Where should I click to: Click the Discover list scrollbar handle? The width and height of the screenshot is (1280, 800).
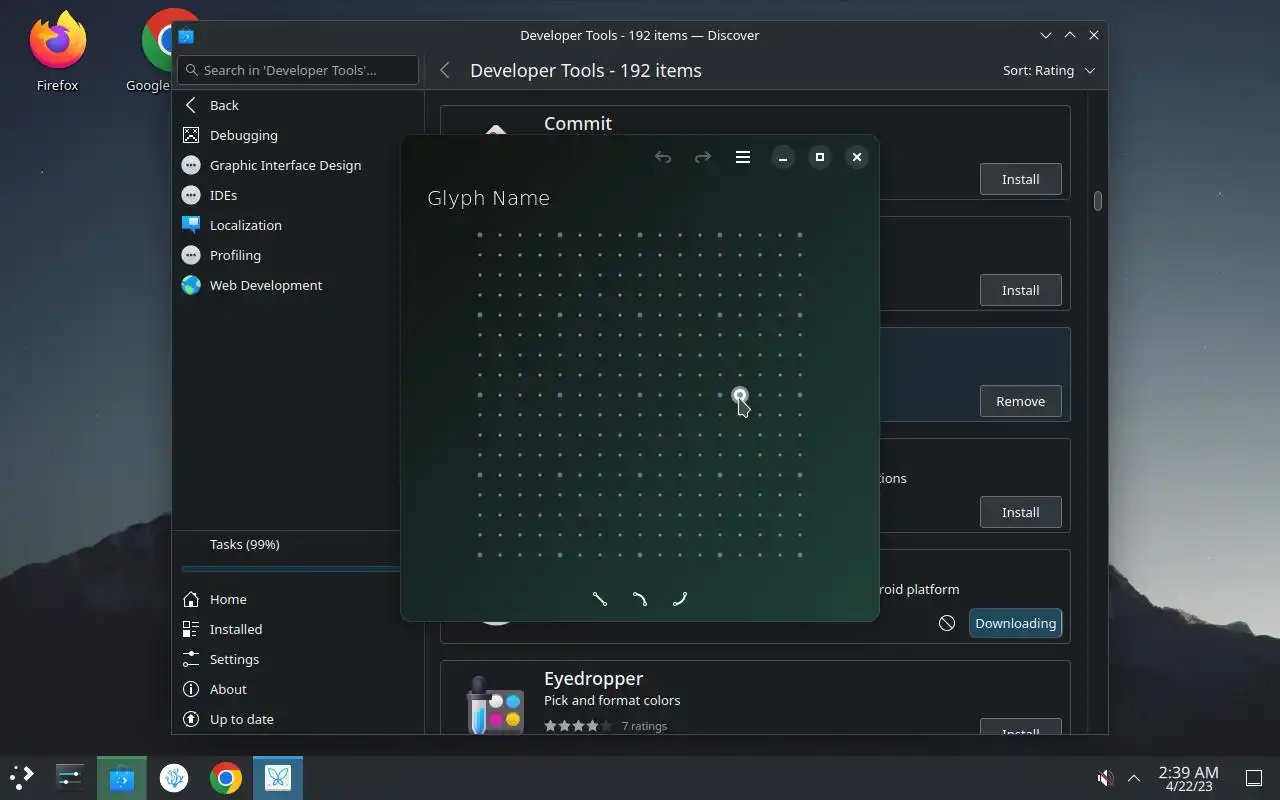(x=1098, y=201)
